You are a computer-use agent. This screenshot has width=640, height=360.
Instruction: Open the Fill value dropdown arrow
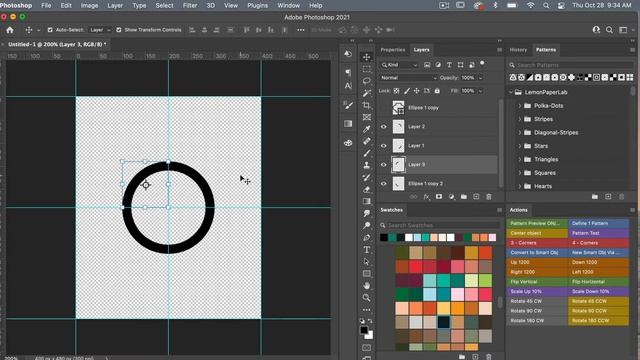[480, 91]
